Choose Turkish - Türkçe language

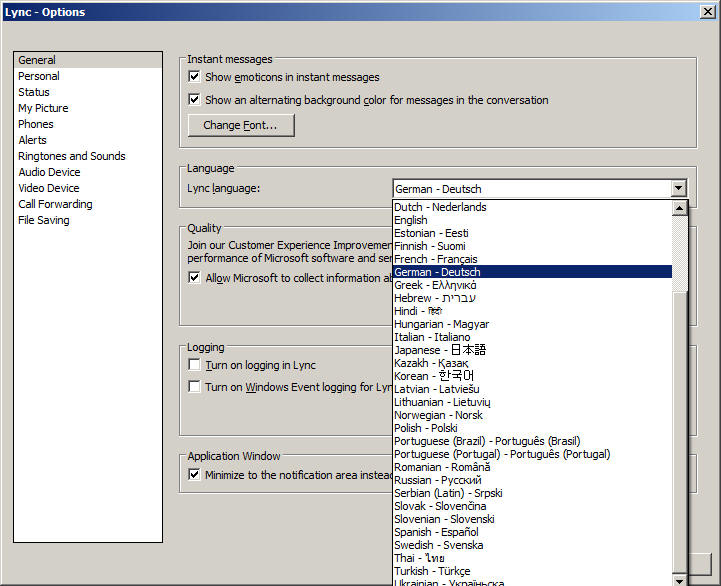532,571
